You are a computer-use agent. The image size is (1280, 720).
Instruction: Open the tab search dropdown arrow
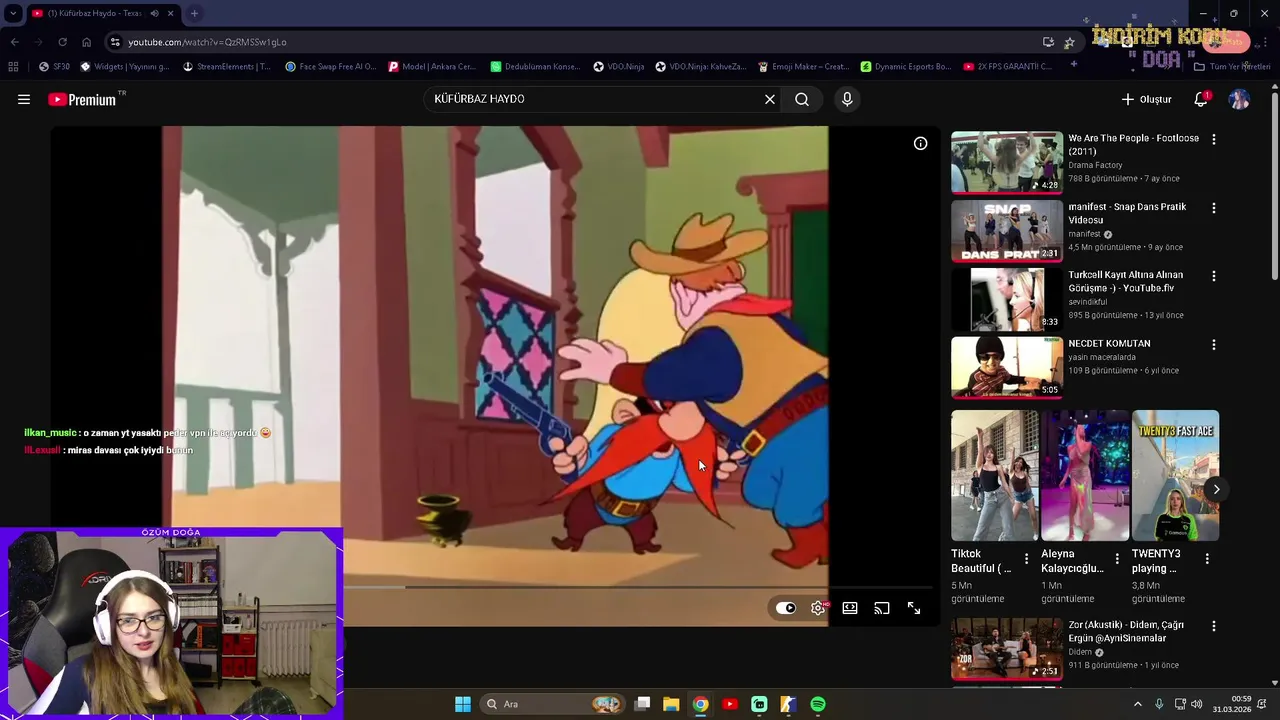pos(13,13)
